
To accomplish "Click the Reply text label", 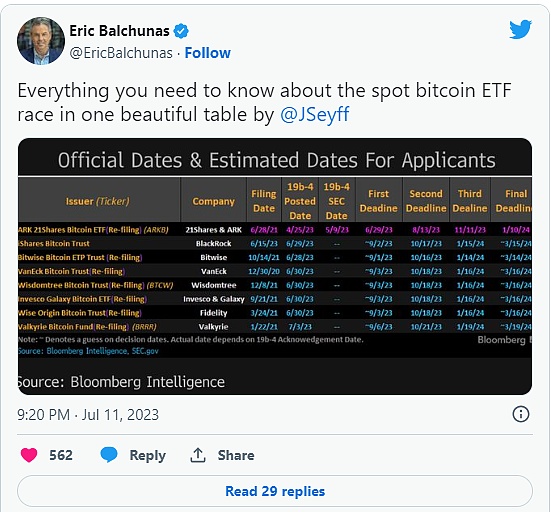I will tap(148, 455).
